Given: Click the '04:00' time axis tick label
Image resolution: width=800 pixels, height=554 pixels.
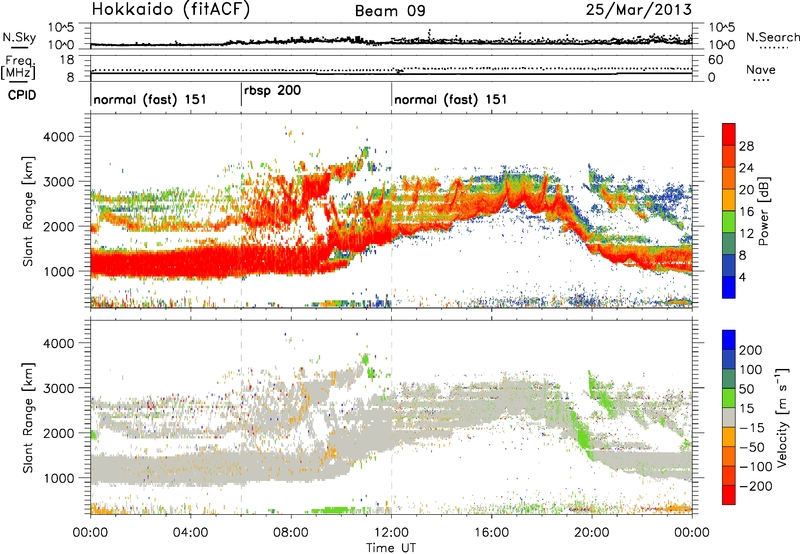Looking at the screenshot, I should (191, 533).
